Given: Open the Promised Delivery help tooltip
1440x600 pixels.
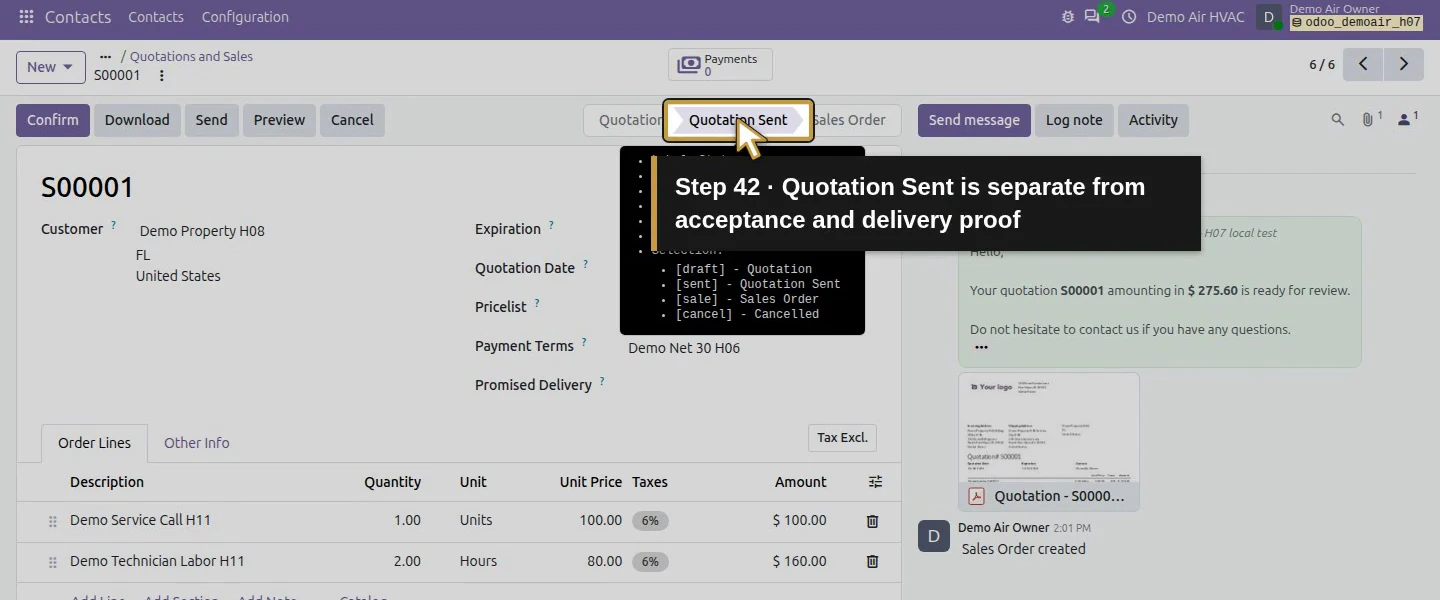Looking at the screenshot, I should (602, 382).
